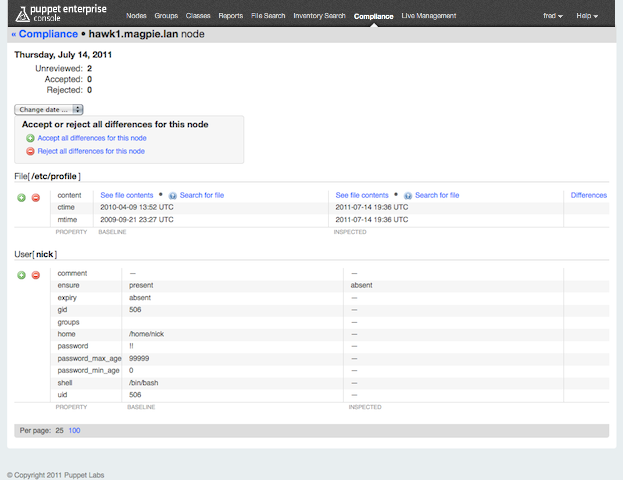Screen dimensions: 623x480
Task: Click inspected search magnifier icon
Action: (x=408, y=195)
